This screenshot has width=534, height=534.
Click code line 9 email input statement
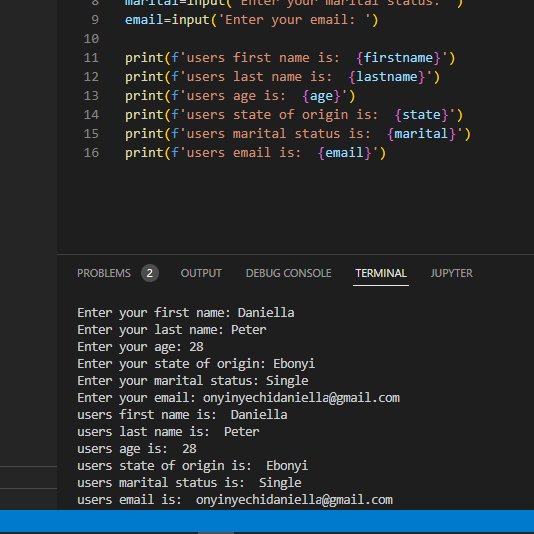coord(251,20)
